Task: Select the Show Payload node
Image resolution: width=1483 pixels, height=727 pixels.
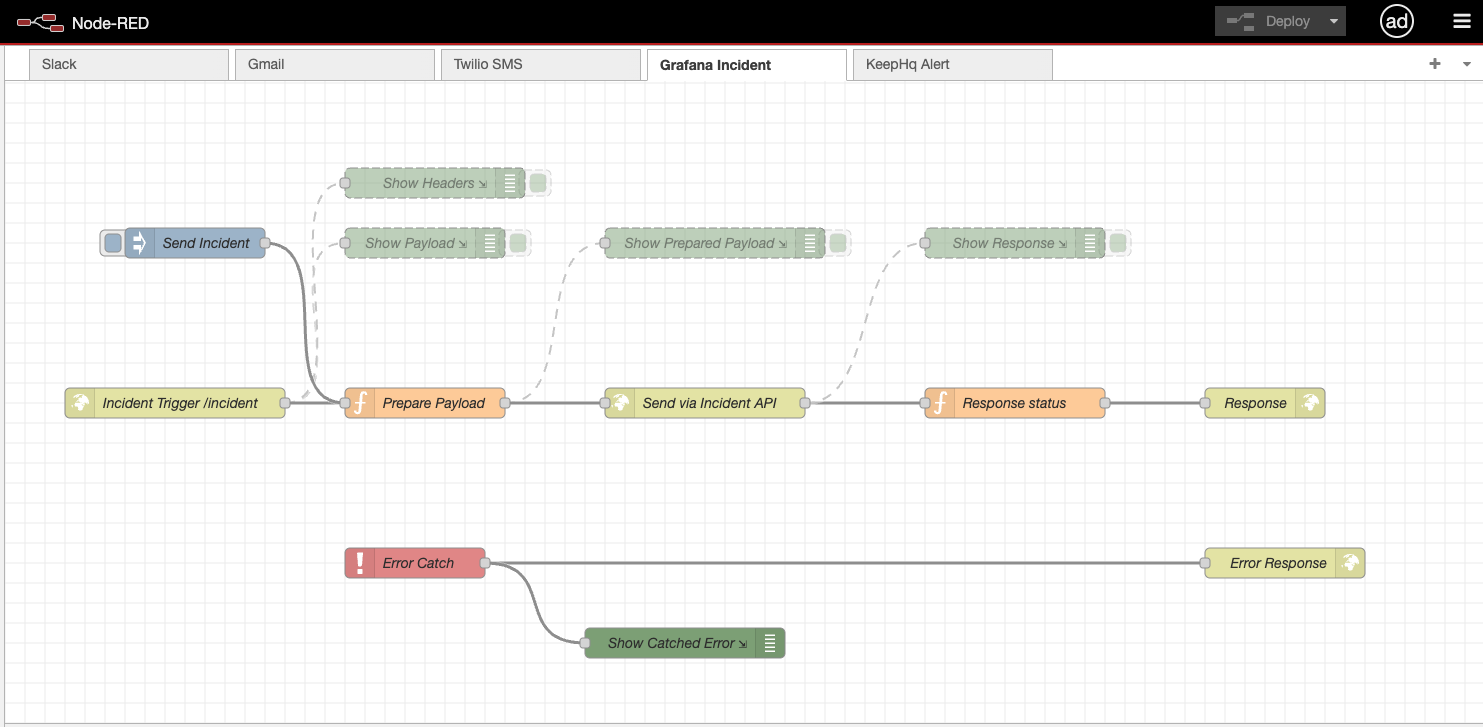Action: (x=424, y=243)
